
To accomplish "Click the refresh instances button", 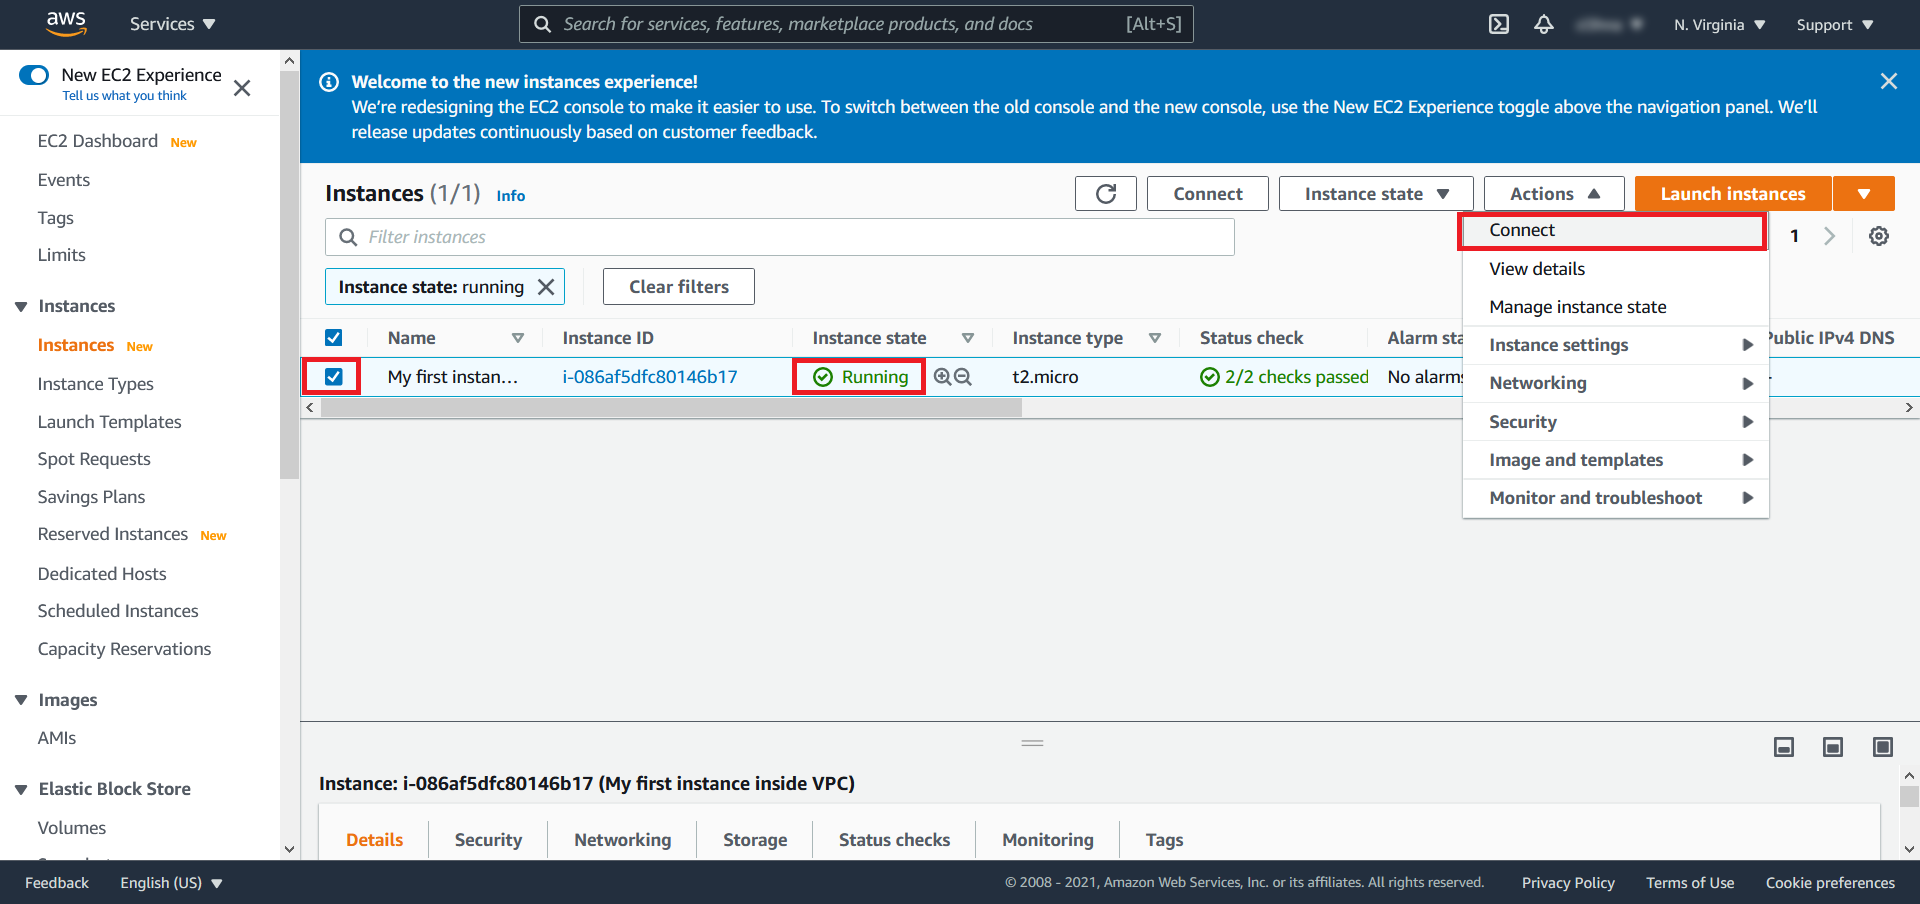I will tap(1105, 194).
